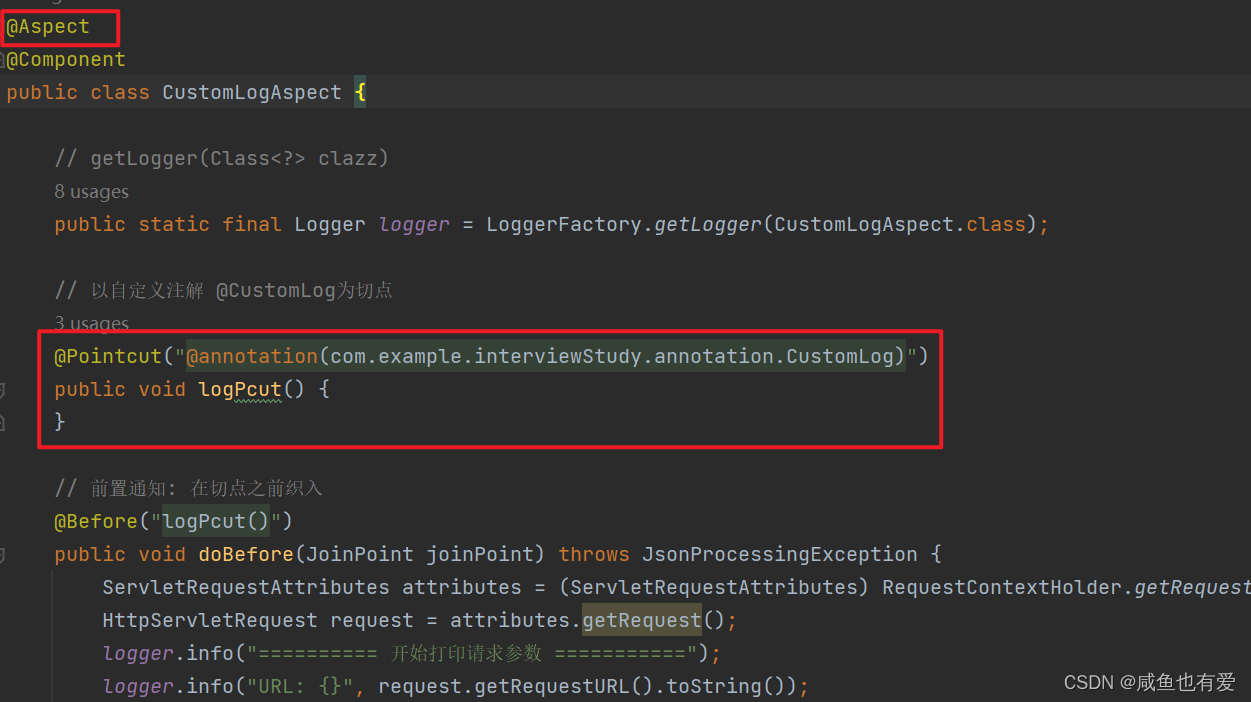Click the 前置通知 comment line

click(188, 488)
